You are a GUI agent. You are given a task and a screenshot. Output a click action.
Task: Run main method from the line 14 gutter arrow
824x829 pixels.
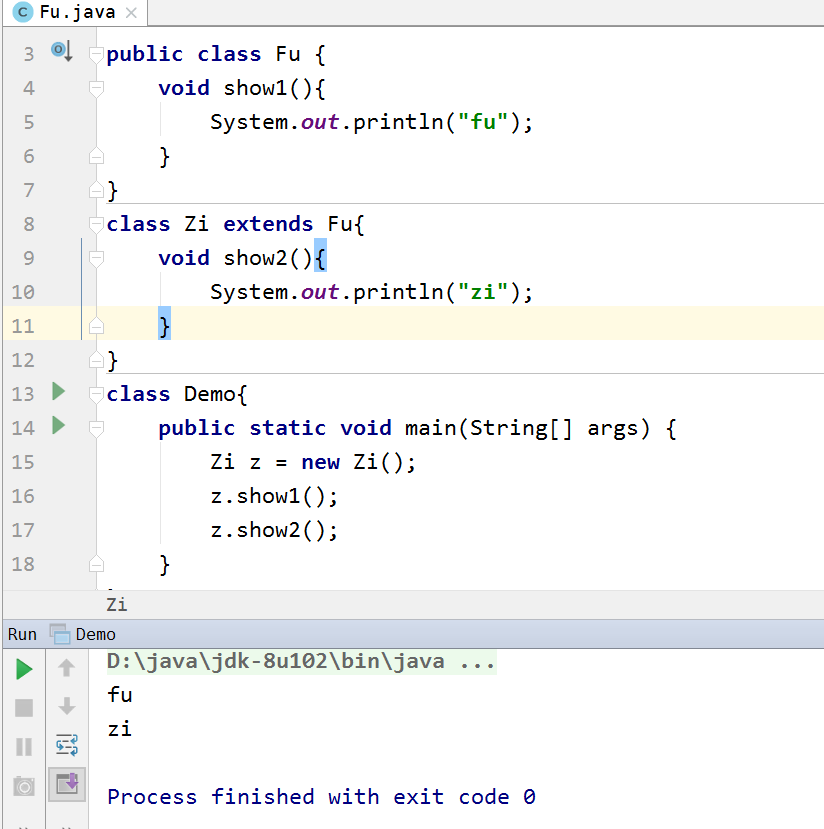coord(59,426)
